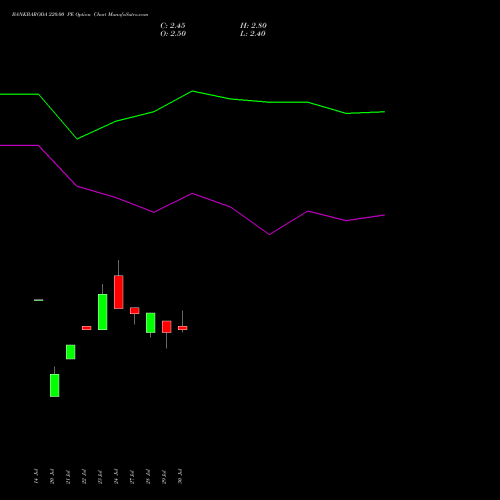Select the 21 Jul date label

(68, 476)
